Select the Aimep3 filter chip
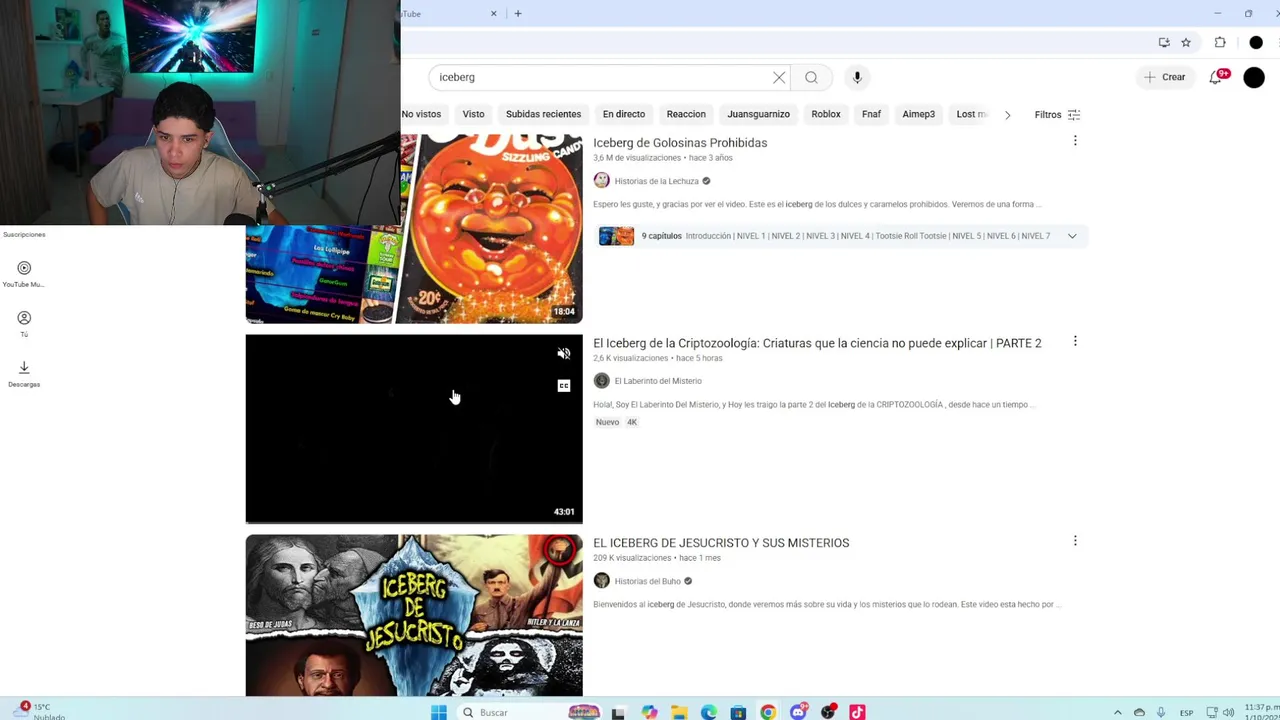 pyautogui.click(x=918, y=114)
